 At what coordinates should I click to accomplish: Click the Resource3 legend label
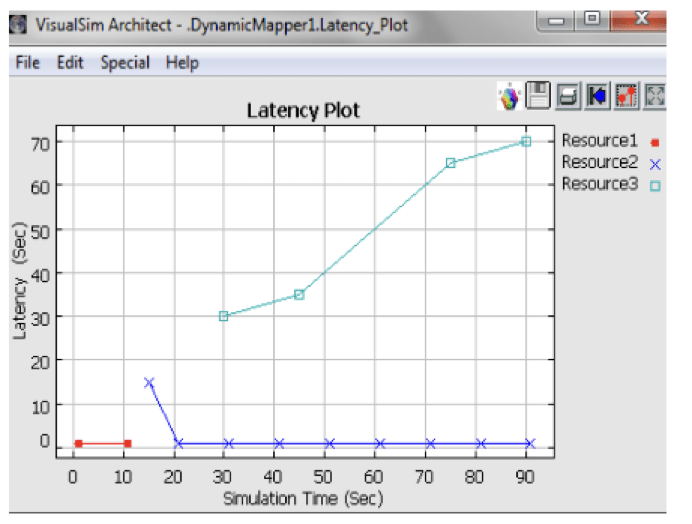point(599,183)
